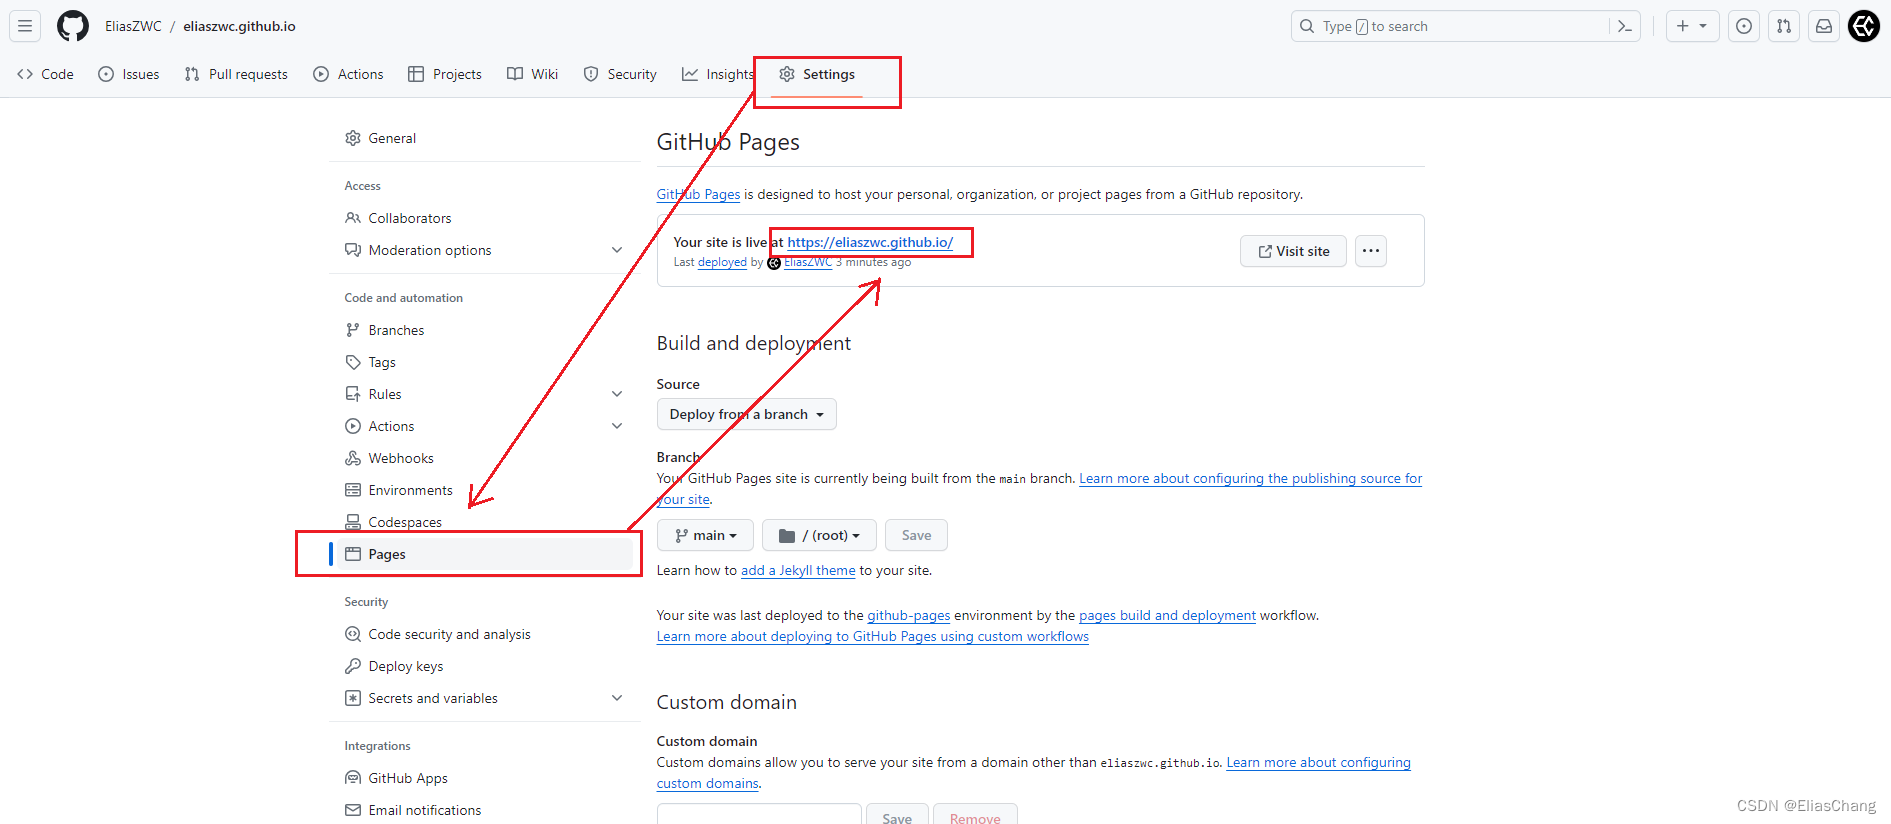Open Code security and analysis
The image size is (1891, 824).
485,634
